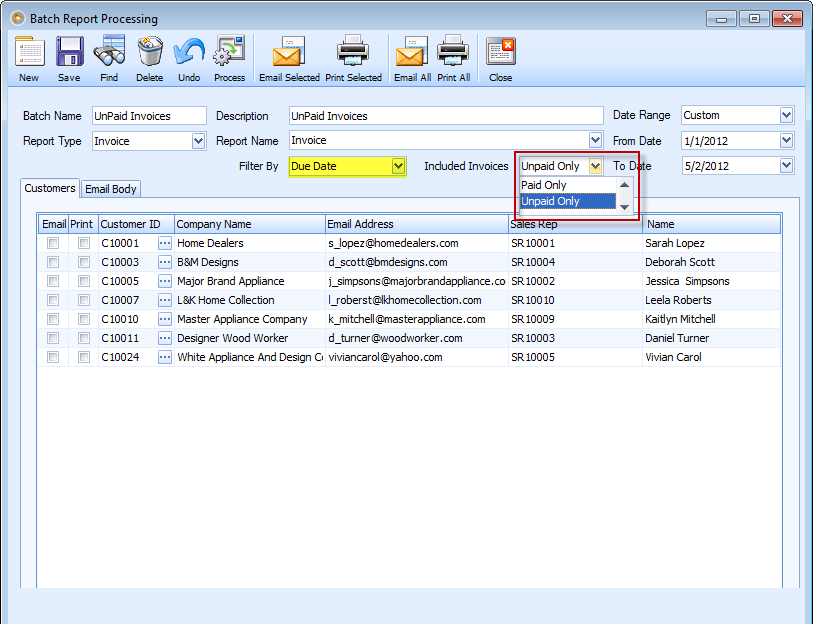The image size is (813, 624).
Task: Select Designer Wood Worker company cell
Action: tap(250, 338)
